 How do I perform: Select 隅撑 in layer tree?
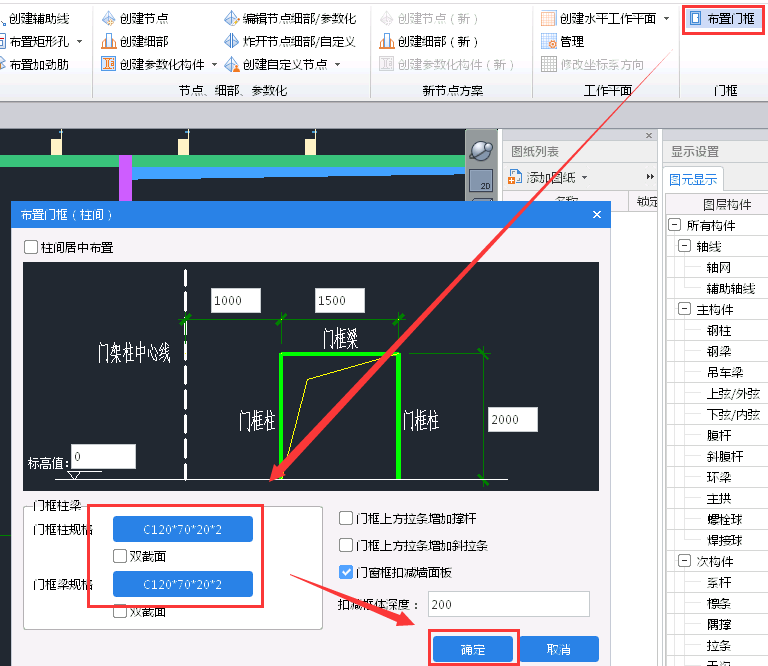719,624
